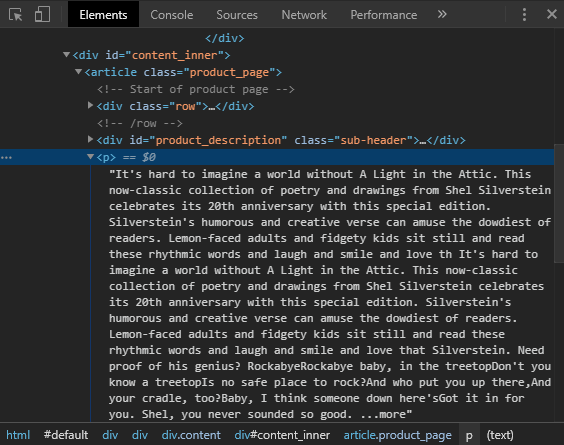Image resolution: width=564 pixels, height=445 pixels.
Task: Open DevTools three-dot customize menu
Action: coord(524,14)
